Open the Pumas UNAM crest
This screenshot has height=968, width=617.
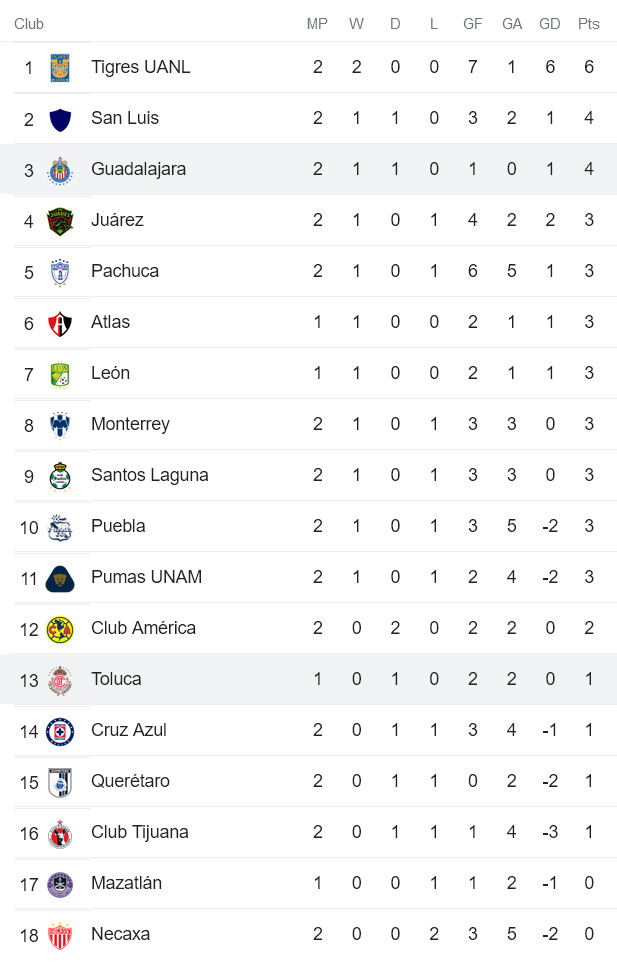[x=60, y=577]
